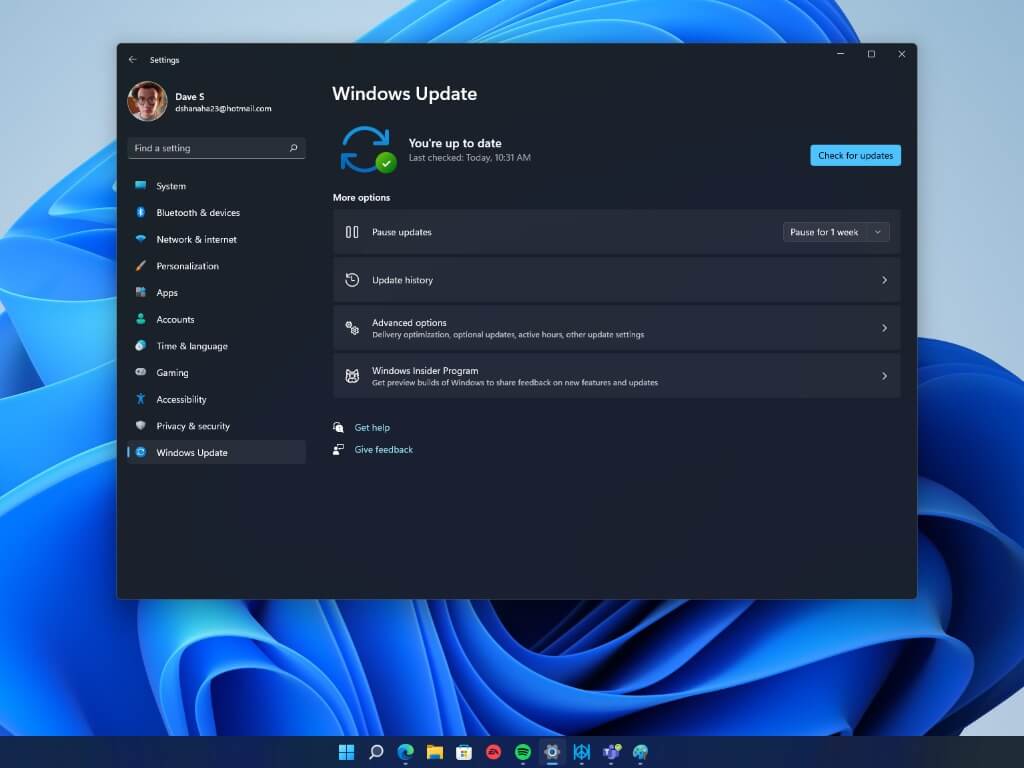1024x768 pixels.
Task: Click the Pause updates pause icon
Action: point(352,232)
